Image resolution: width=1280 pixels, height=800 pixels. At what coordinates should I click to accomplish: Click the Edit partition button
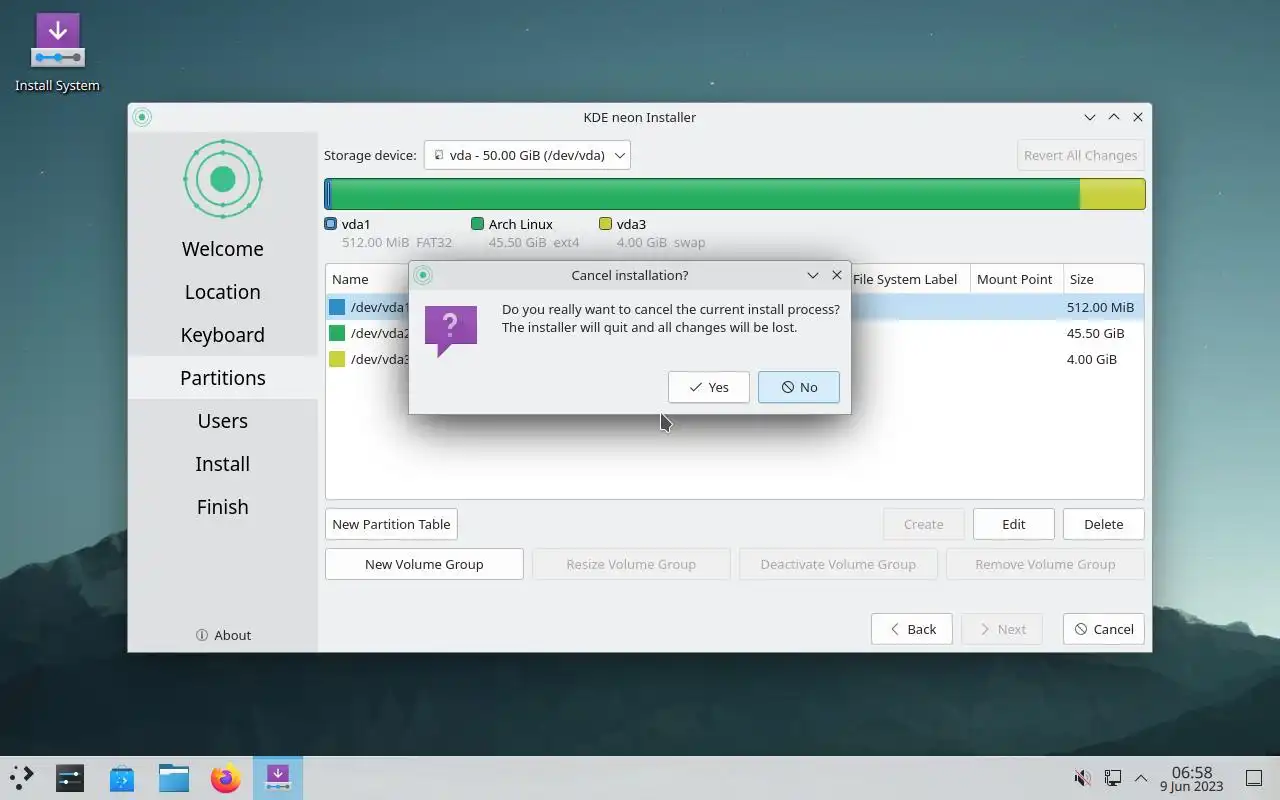coord(1014,524)
